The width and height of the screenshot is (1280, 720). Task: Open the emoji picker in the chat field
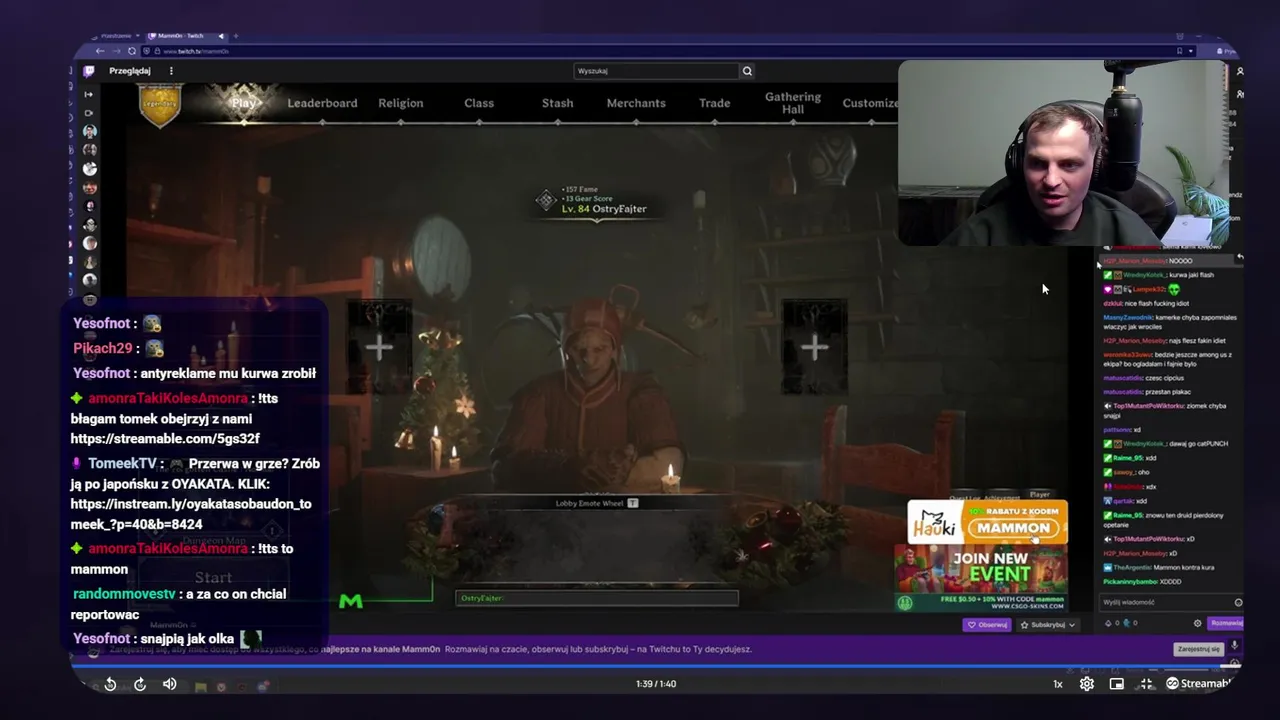[x=1238, y=602]
